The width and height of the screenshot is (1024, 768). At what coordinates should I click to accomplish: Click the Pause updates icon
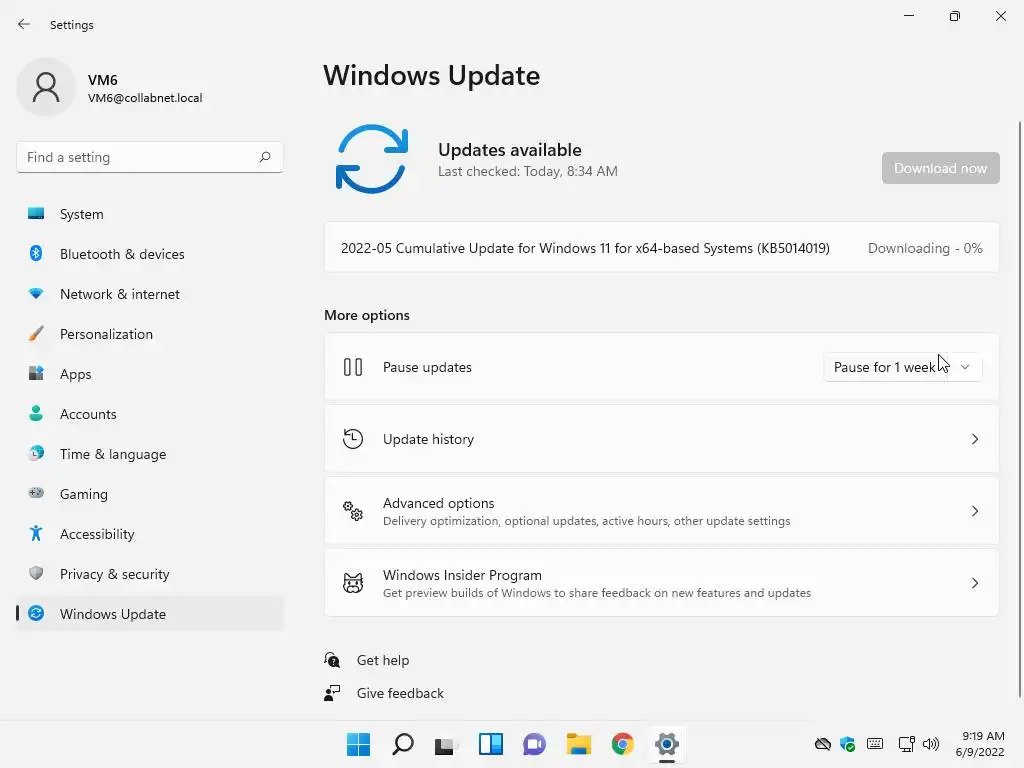pyautogui.click(x=353, y=367)
